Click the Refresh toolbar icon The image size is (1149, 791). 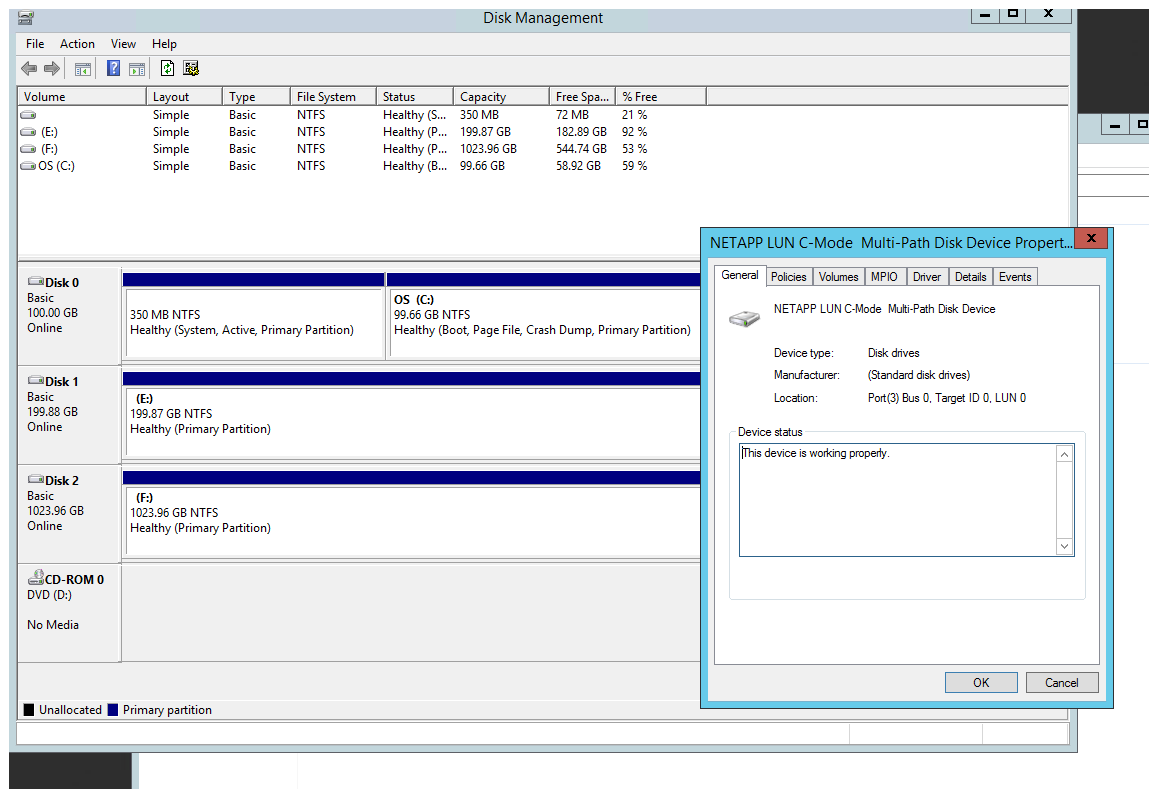click(168, 68)
